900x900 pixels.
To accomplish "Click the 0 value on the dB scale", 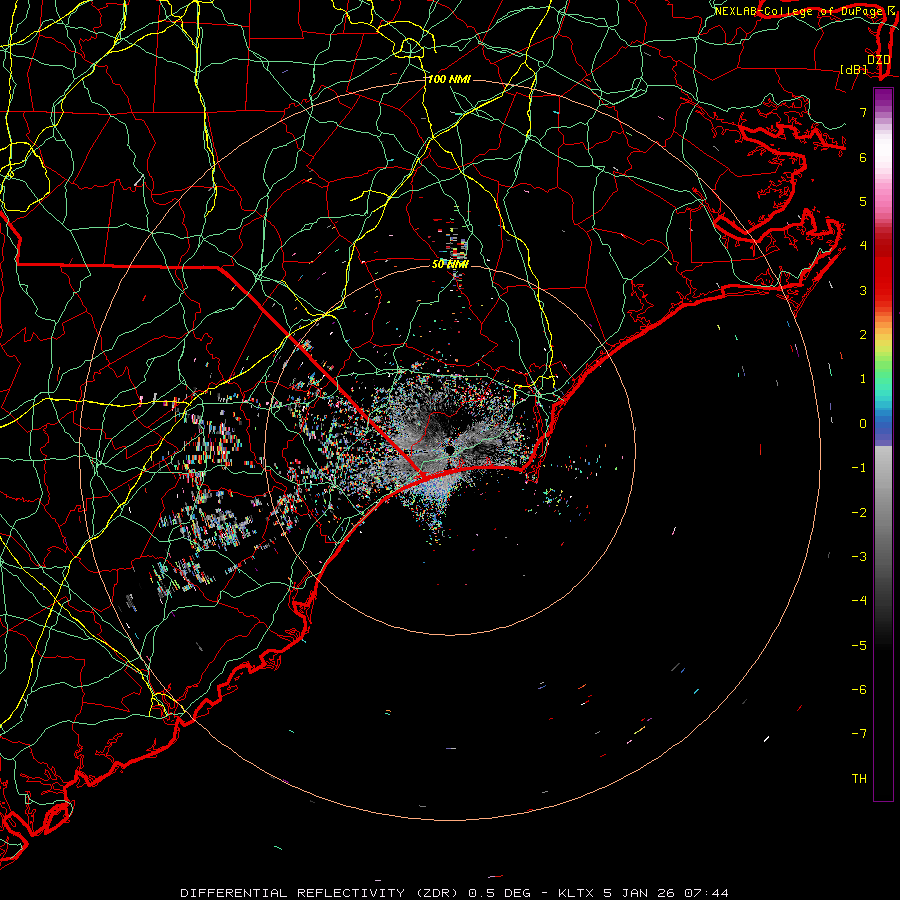I will (x=863, y=424).
